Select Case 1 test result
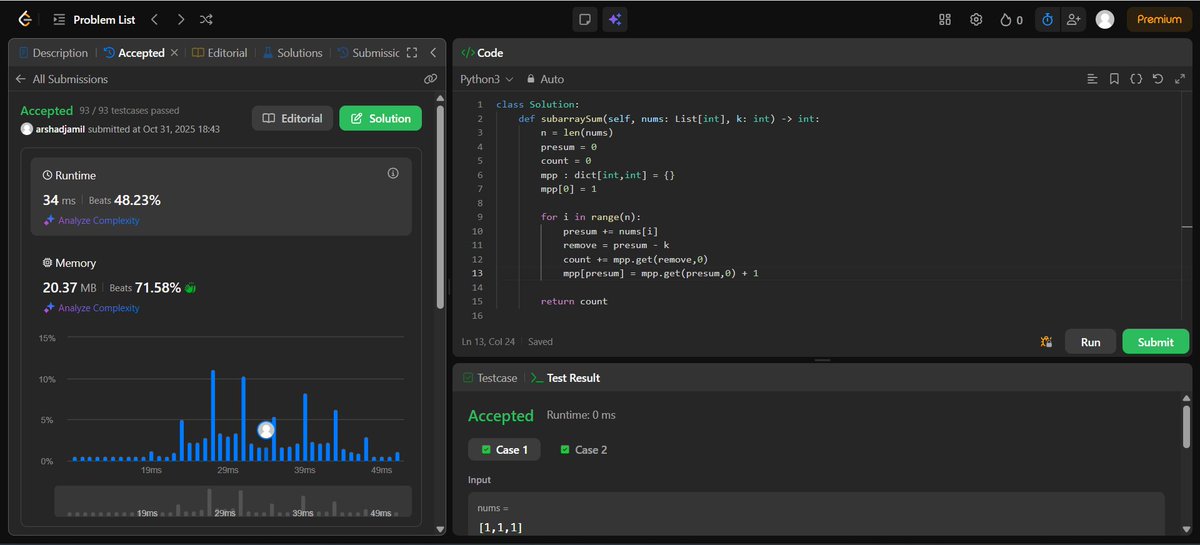Image resolution: width=1200 pixels, height=545 pixels. pos(504,450)
